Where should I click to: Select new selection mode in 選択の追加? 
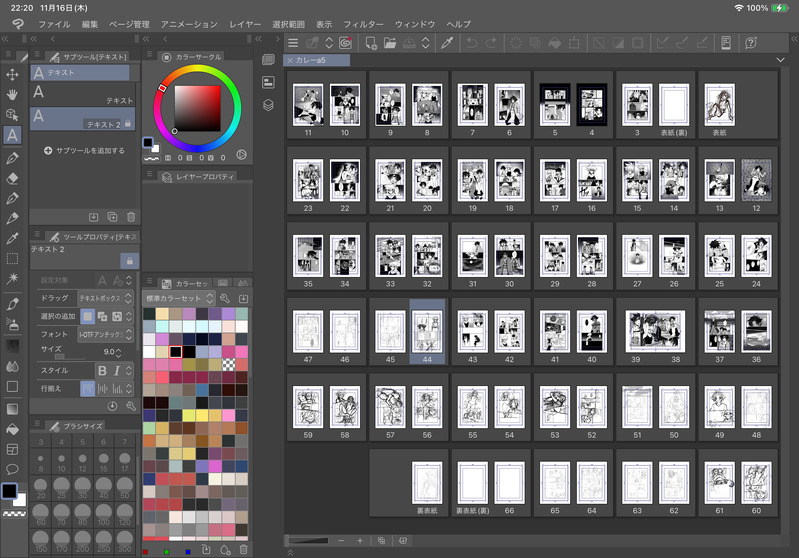[88, 316]
